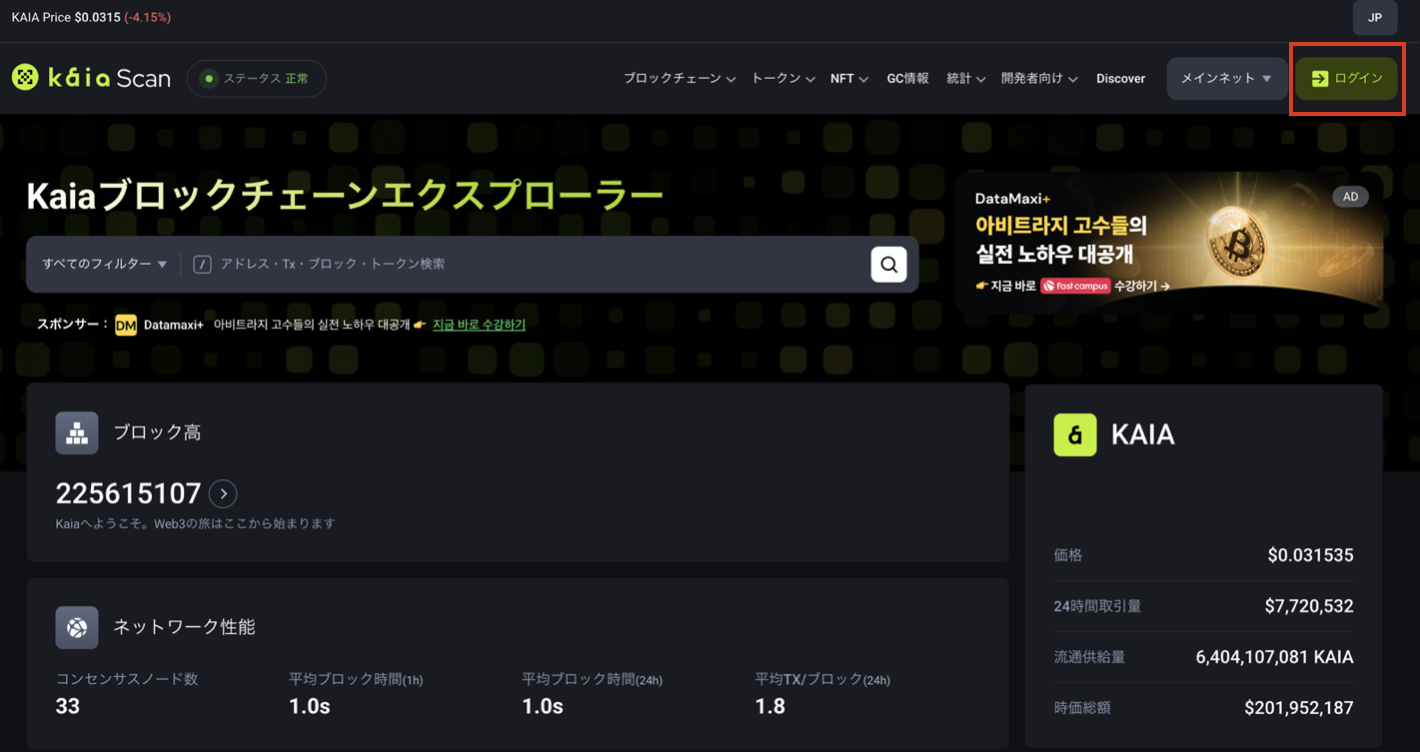Click the Kaiaへようこそ welcome text
This screenshot has height=752, width=1420.
pyautogui.click(x=195, y=523)
